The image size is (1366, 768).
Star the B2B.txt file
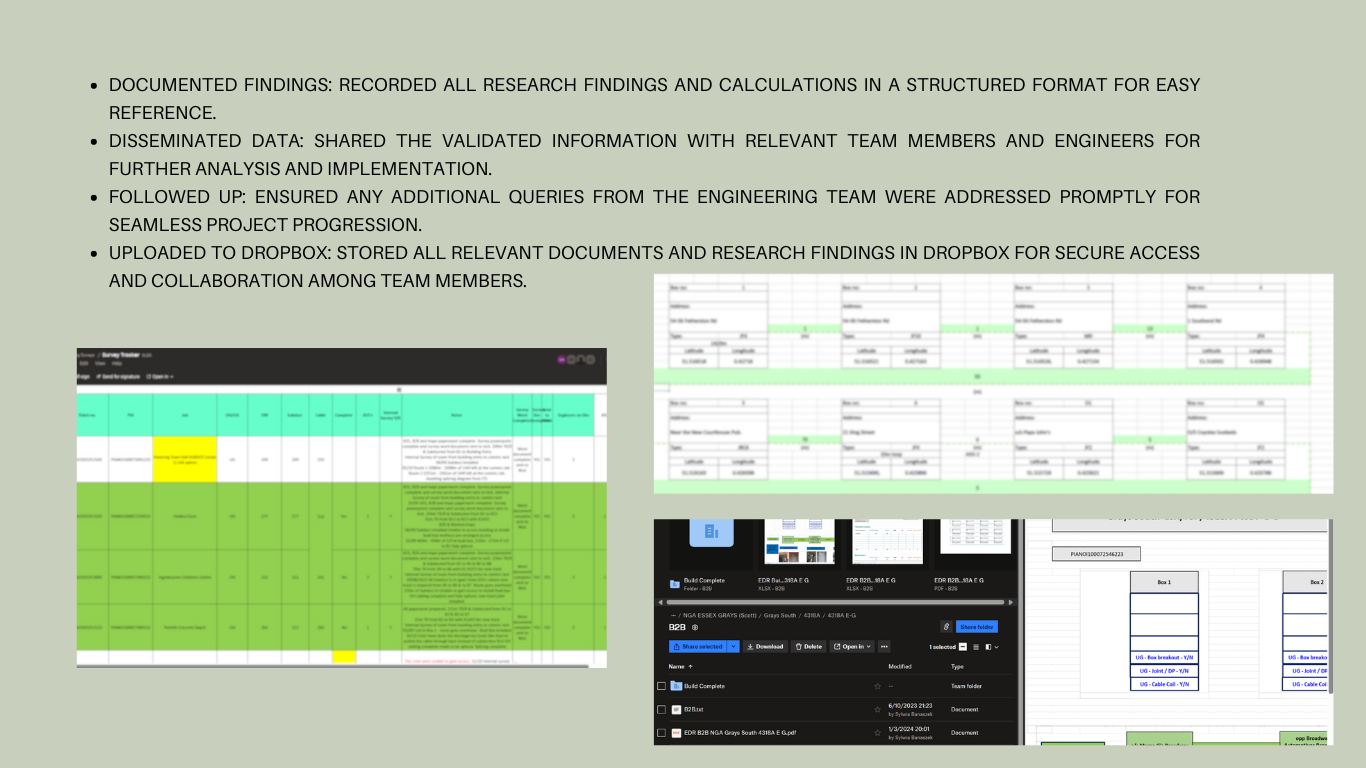coord(878,709)
